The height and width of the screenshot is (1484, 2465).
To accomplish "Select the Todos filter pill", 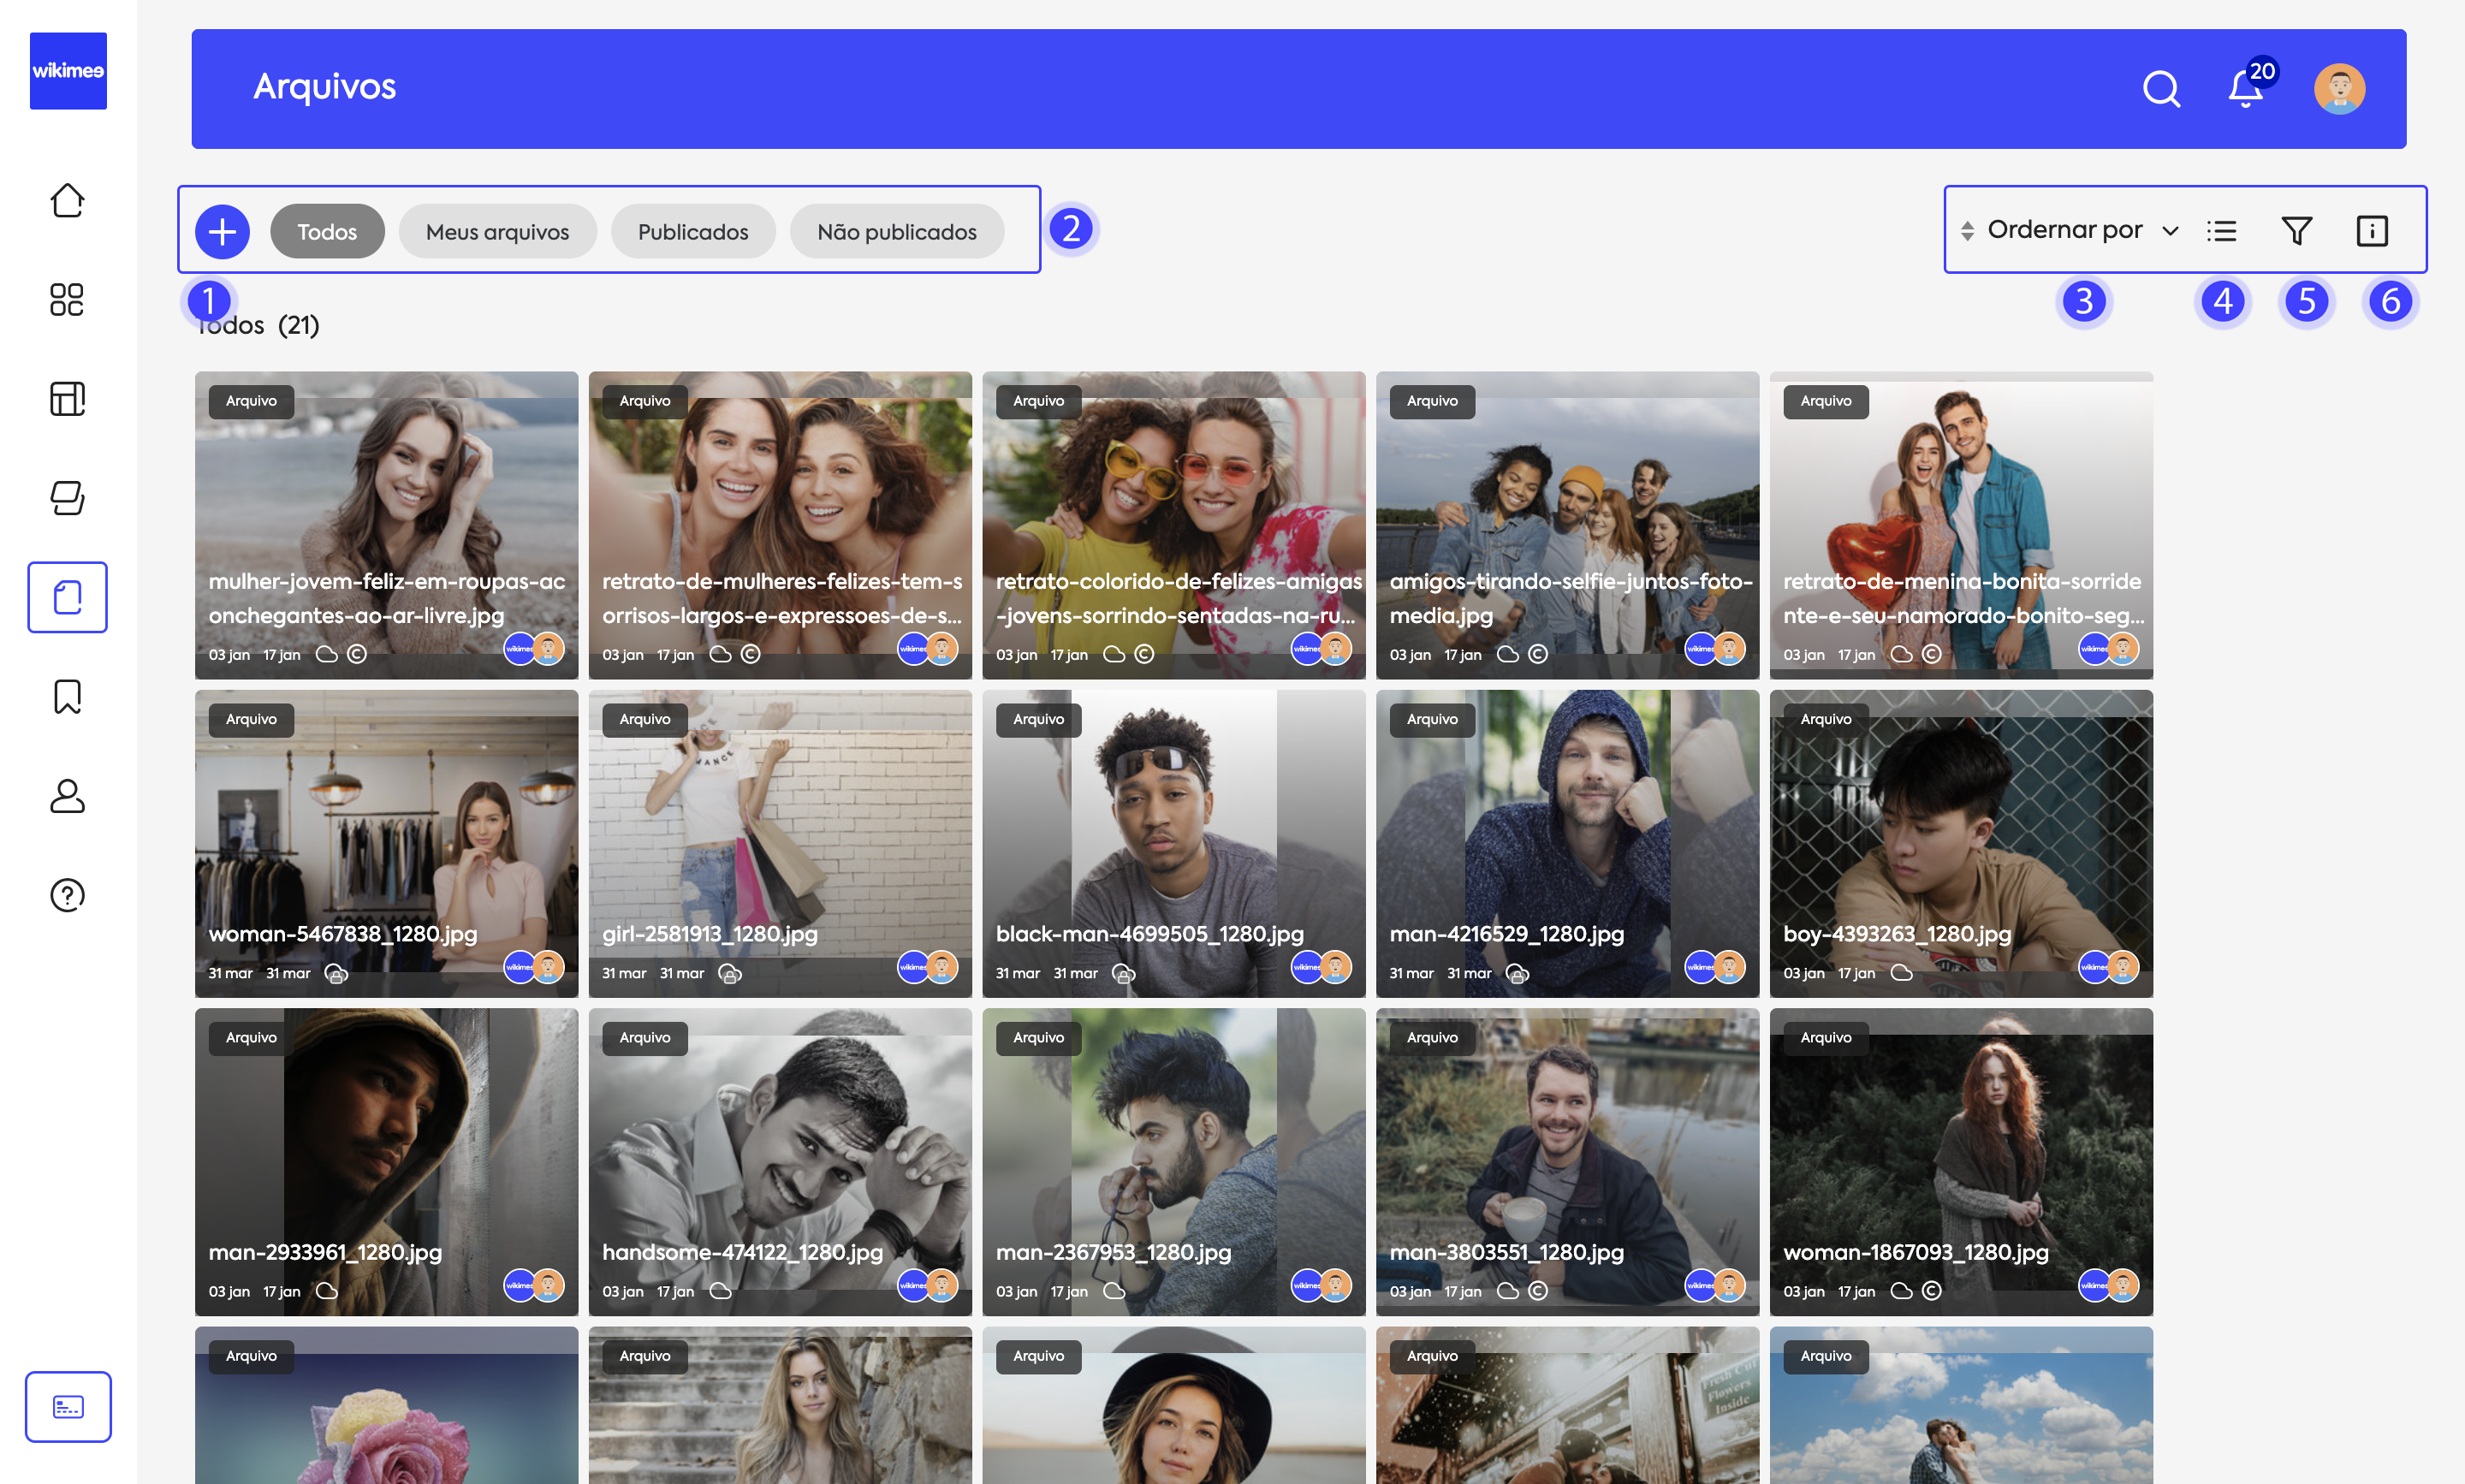I will click(x=327, y=232).
